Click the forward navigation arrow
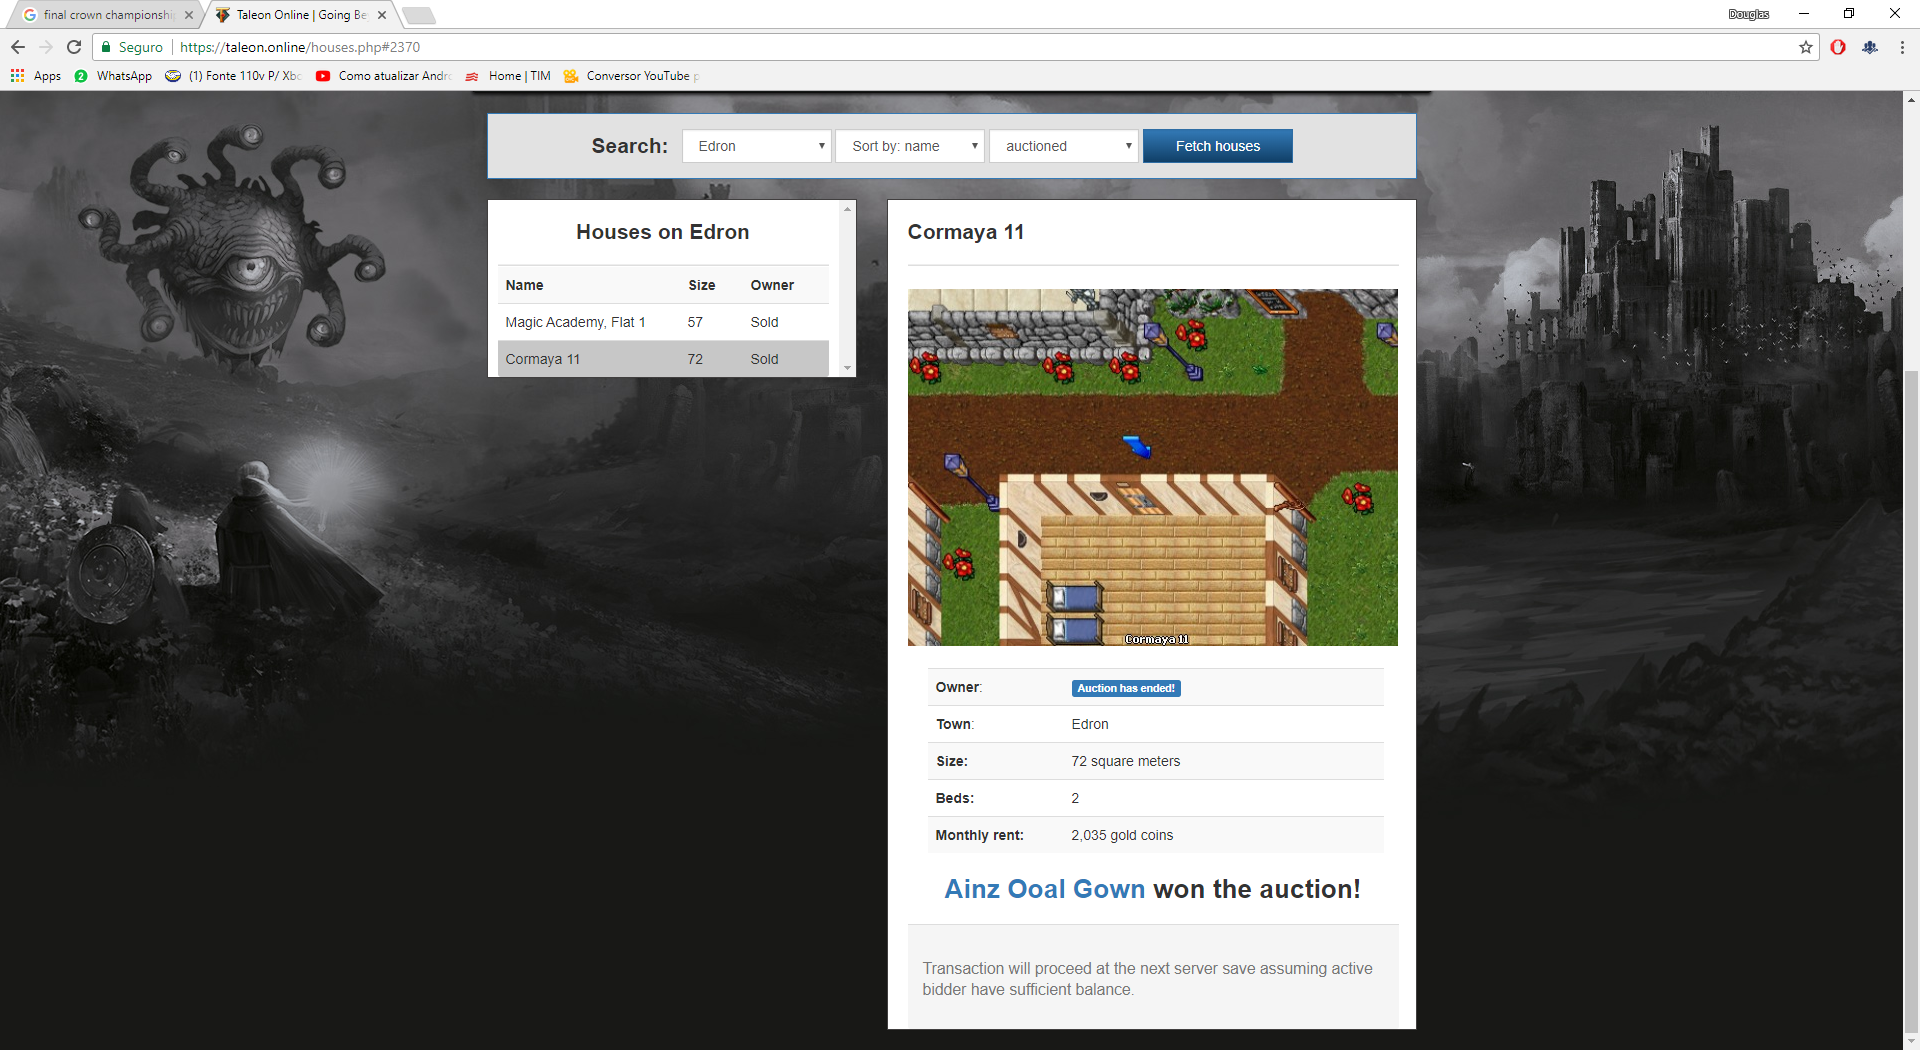 coord(46,47)
